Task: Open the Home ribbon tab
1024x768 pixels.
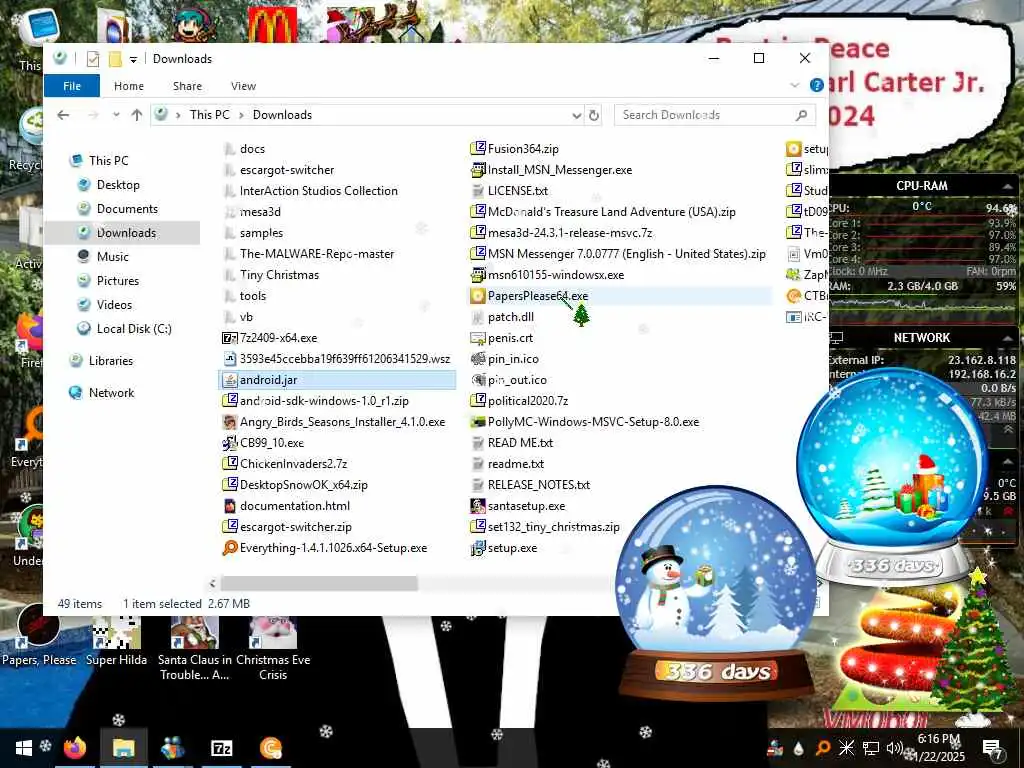Action: [x=129, y=86]
